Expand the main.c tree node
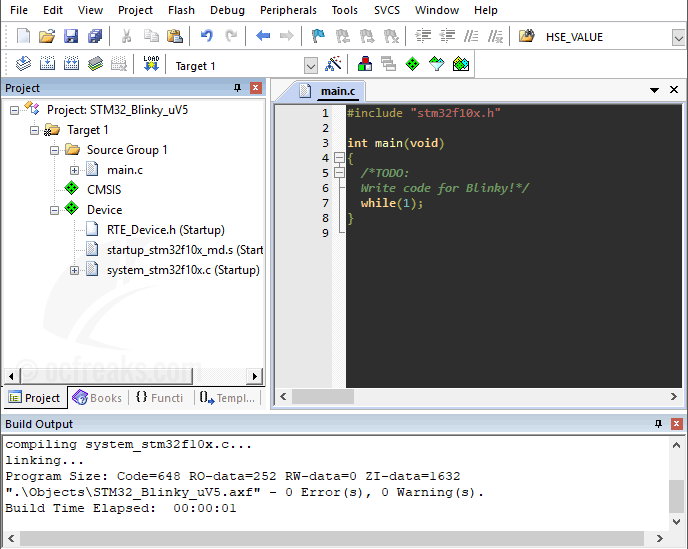The image size is (688, 549). [75, 170]
